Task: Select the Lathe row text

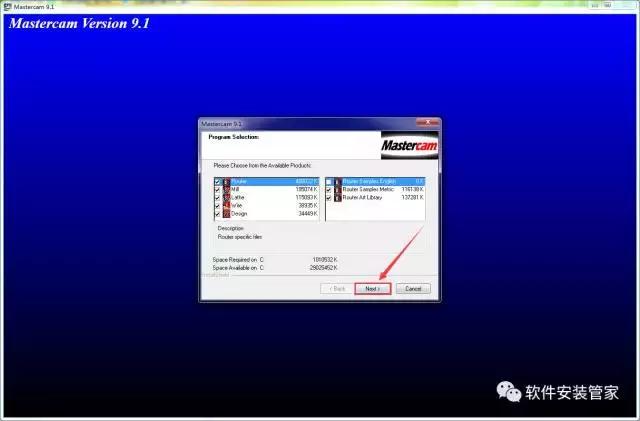Action: point(238,198)
